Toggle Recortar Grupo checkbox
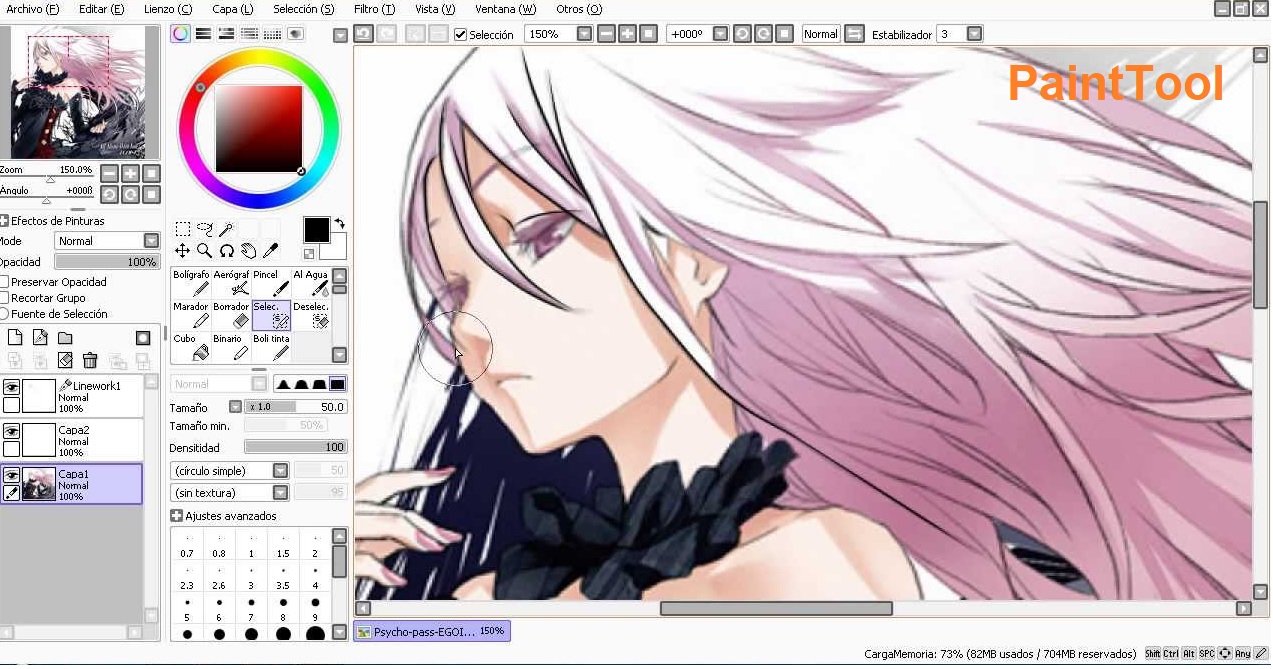Image resolution: width=1273 pixels, height=669 pixels. click(5, 298)
